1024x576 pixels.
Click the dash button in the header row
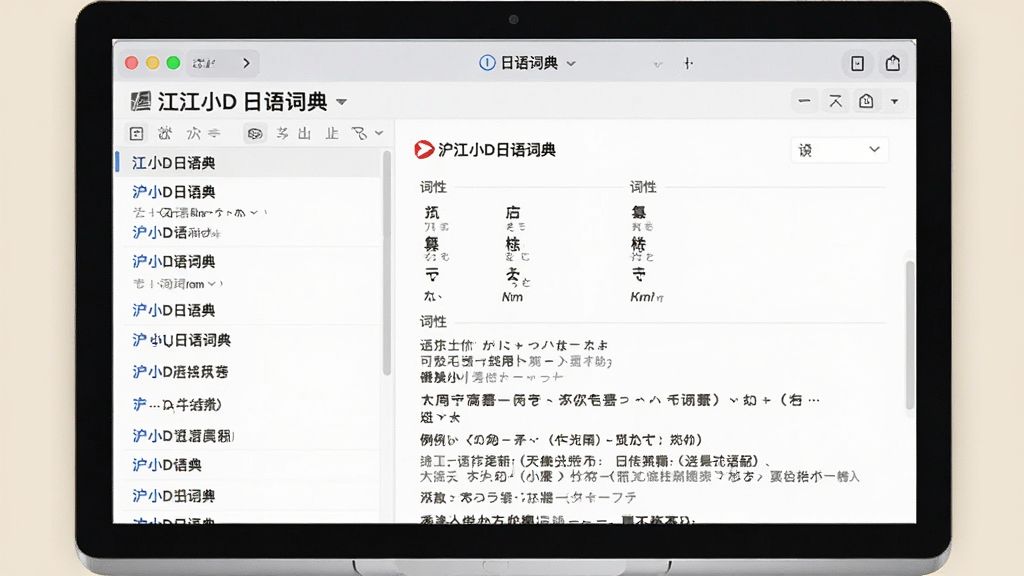[x=805, y=101]
